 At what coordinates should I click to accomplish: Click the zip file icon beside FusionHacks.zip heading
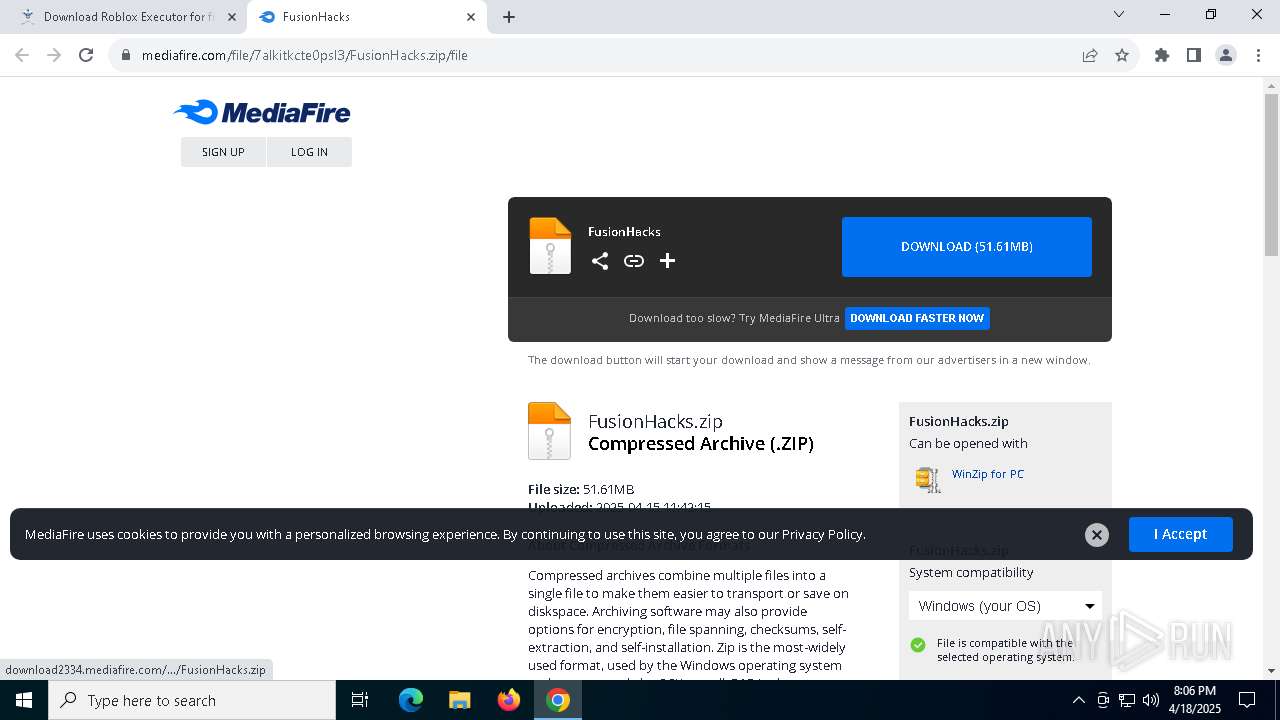click(x=549, y=431)
